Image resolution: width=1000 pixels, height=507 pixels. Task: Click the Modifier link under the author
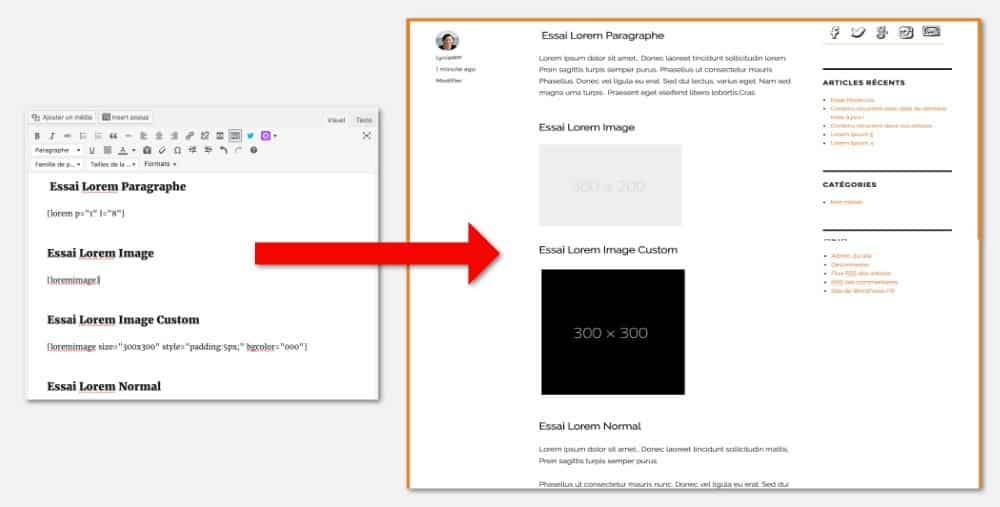click(448, 80)
